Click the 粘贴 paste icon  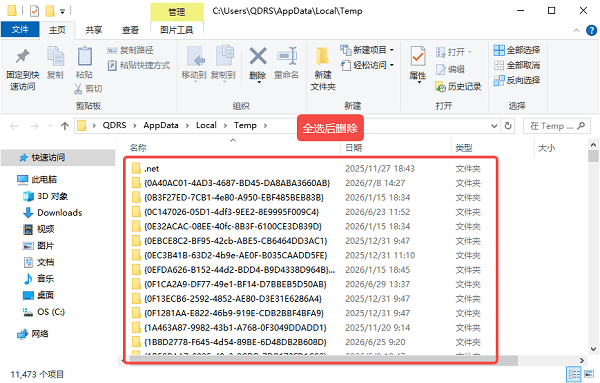(84, 57)
